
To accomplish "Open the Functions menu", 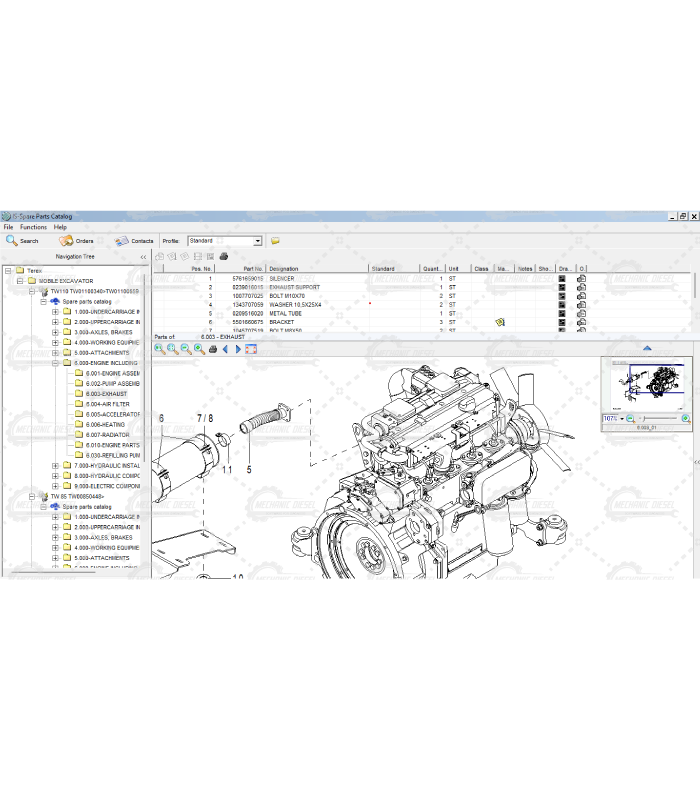I will 33,227.
